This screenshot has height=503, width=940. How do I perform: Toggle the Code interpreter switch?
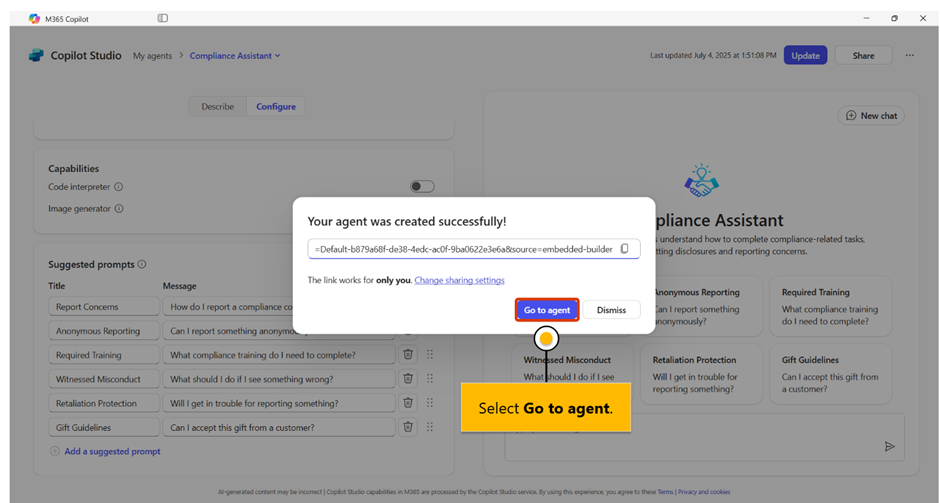coord(422,186)
